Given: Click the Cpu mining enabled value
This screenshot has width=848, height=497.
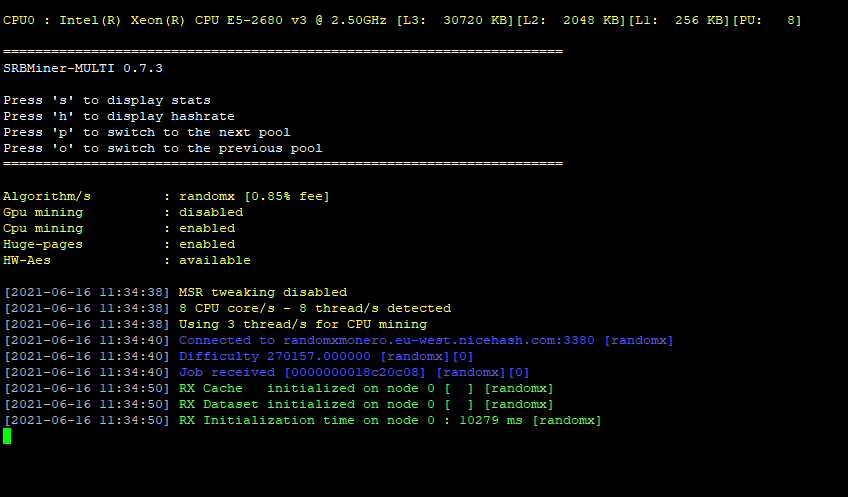Looking at the screenshot, I should [207, 228].
